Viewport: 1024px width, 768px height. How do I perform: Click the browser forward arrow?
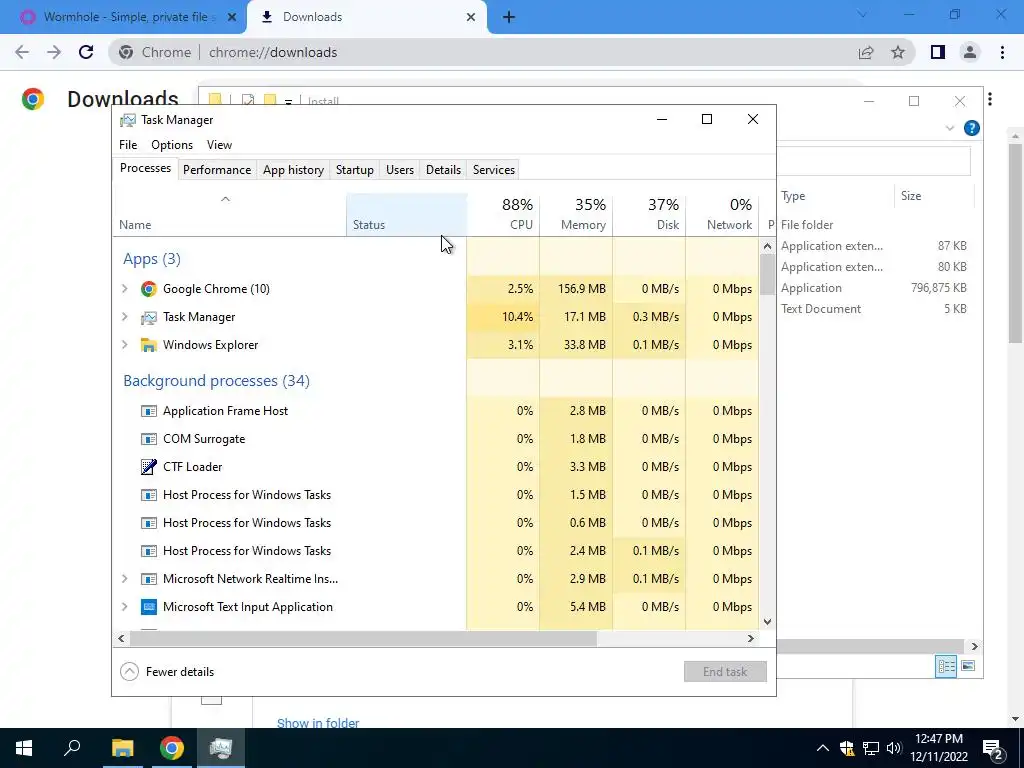[x=54, y=52]
